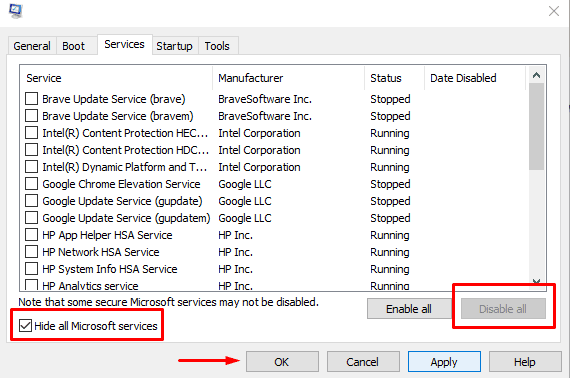Open the Tools tab

point(217,46)
